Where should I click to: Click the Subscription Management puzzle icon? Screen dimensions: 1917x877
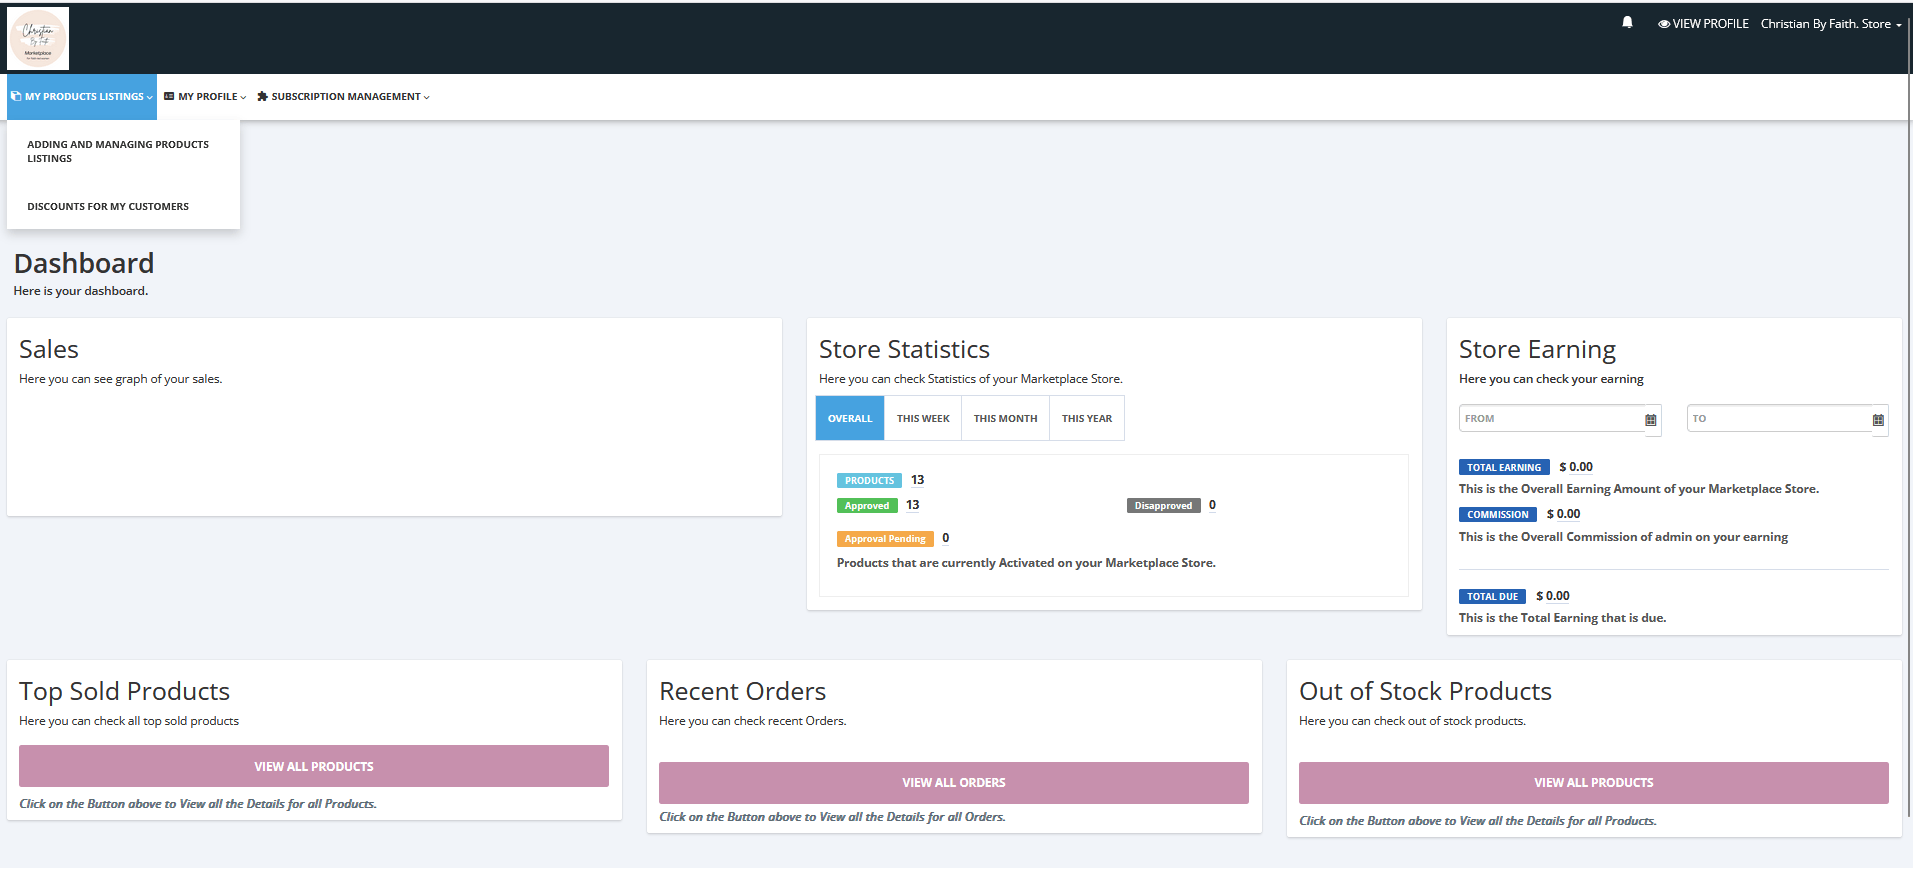pos(263,97)
